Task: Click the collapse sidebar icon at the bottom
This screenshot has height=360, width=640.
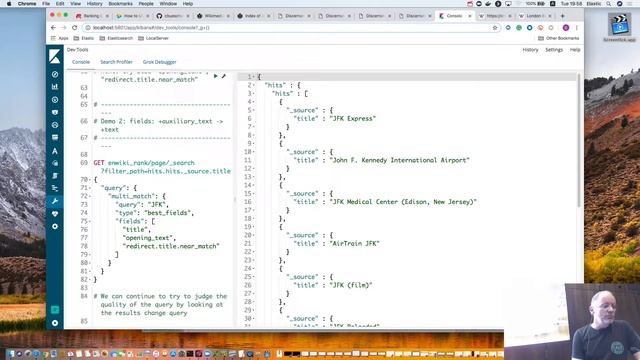Action: pyautogui.click(x=55, y=323)
